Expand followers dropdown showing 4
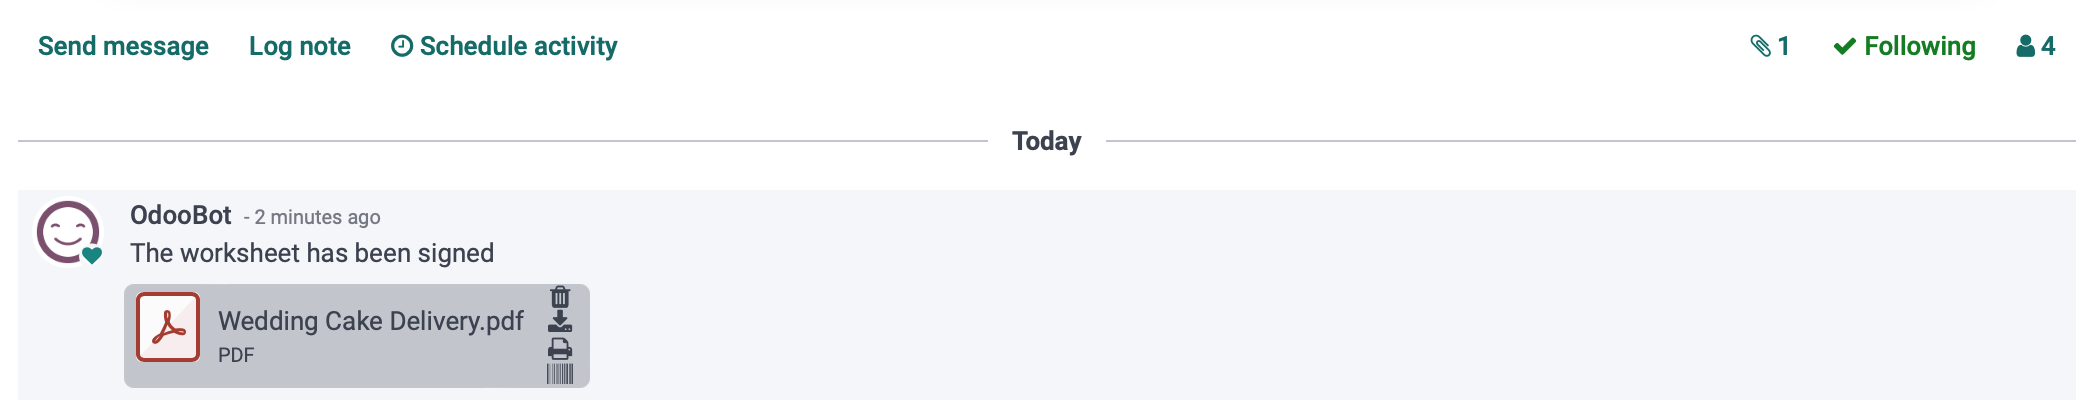The height and width of the screenshot is (418, 2096). point(2035,46)
